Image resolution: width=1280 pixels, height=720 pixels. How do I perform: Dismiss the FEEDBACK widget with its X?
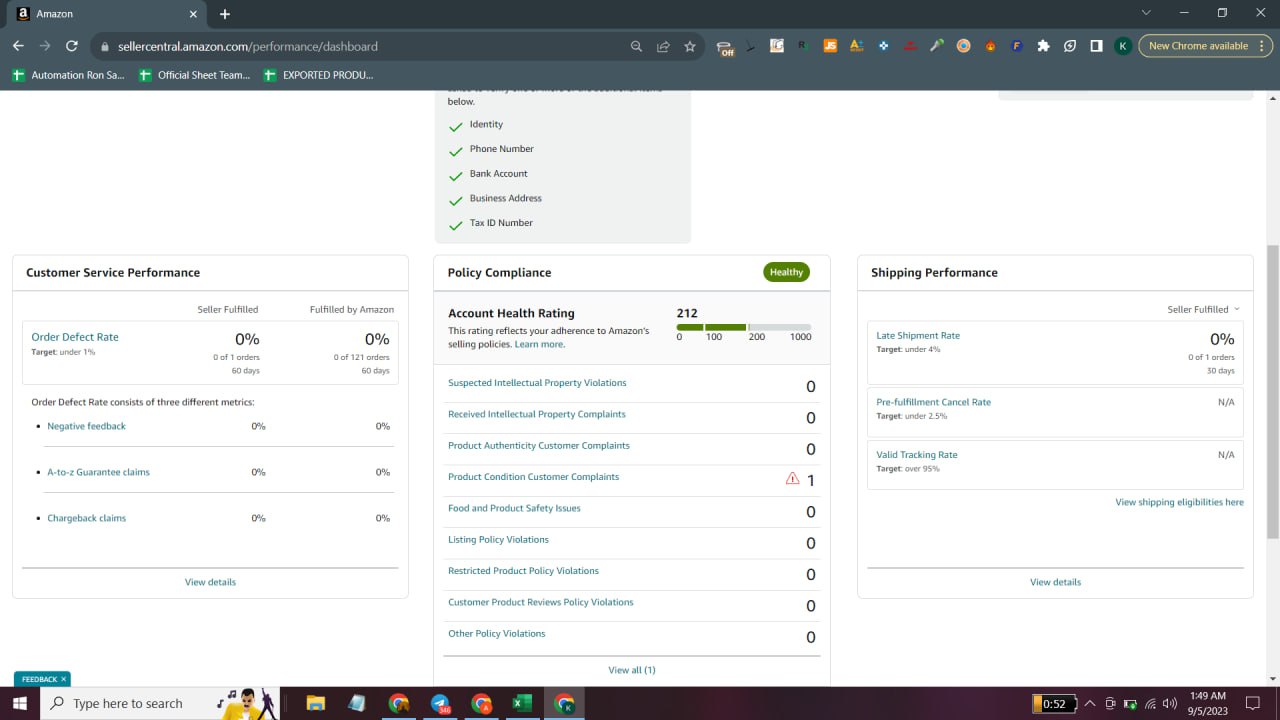(x=63, y=679)
